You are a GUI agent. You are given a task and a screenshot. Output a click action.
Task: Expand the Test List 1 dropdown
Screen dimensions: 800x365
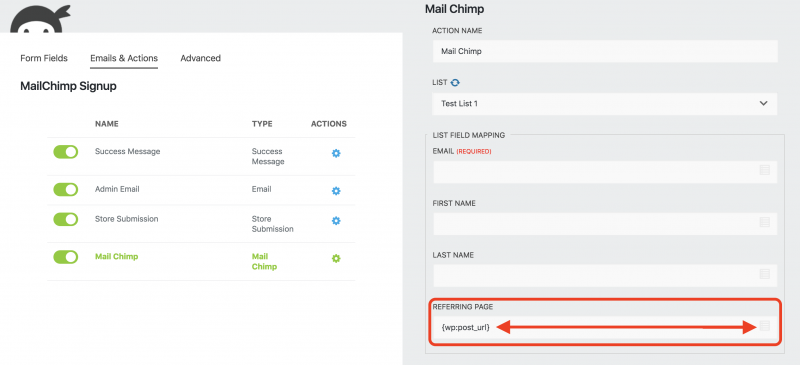tap(605, 104)
